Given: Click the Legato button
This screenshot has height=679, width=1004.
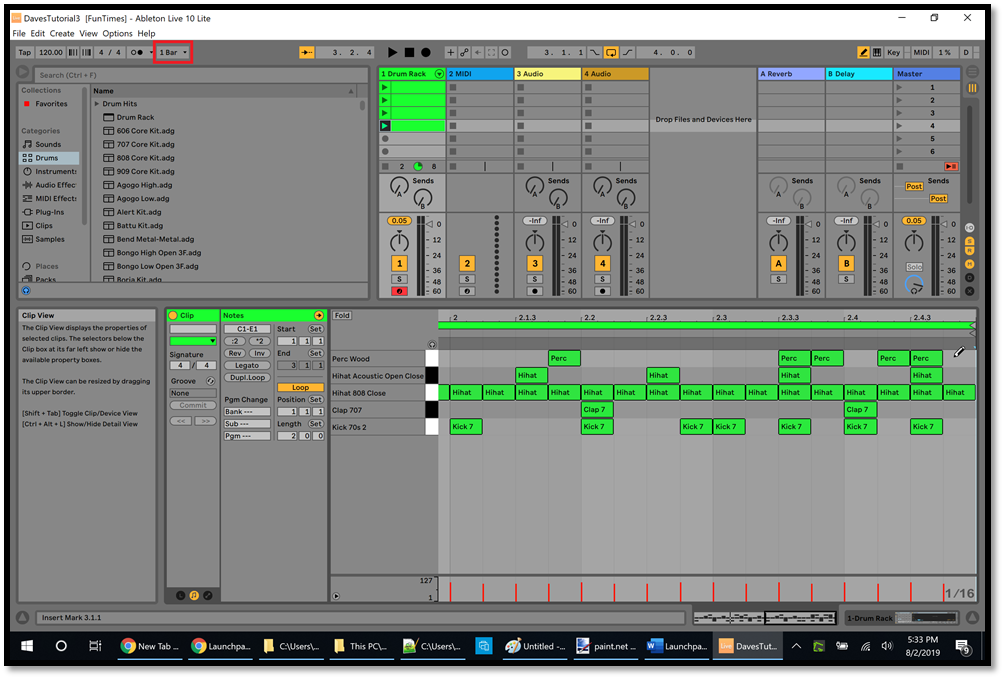Looking at the screenshot, I should [x=247, y=365].
